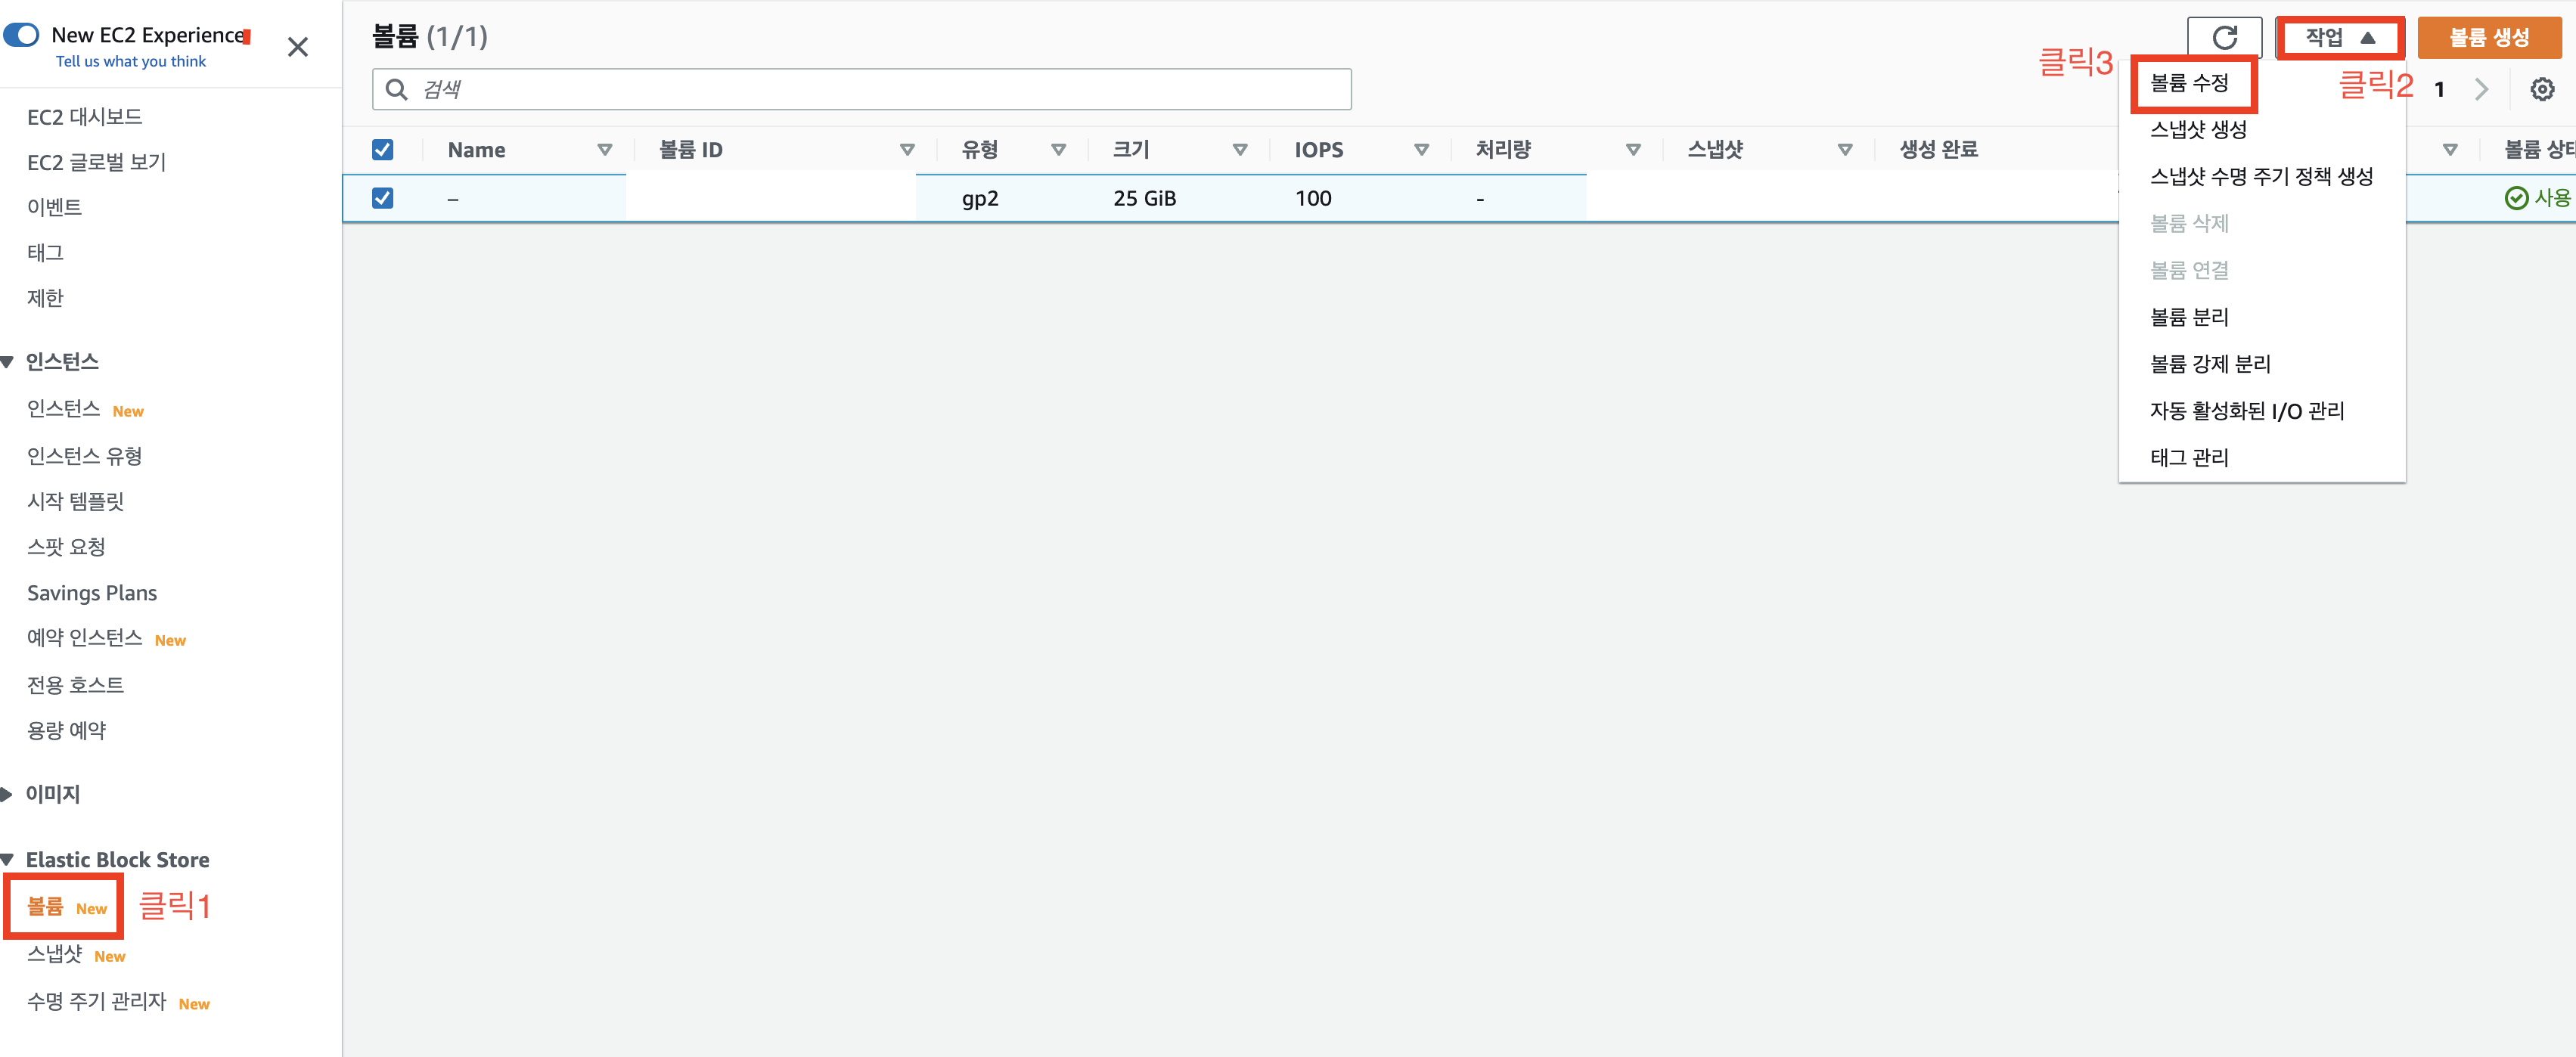Sort by Name column arrow

click(604, 150)
